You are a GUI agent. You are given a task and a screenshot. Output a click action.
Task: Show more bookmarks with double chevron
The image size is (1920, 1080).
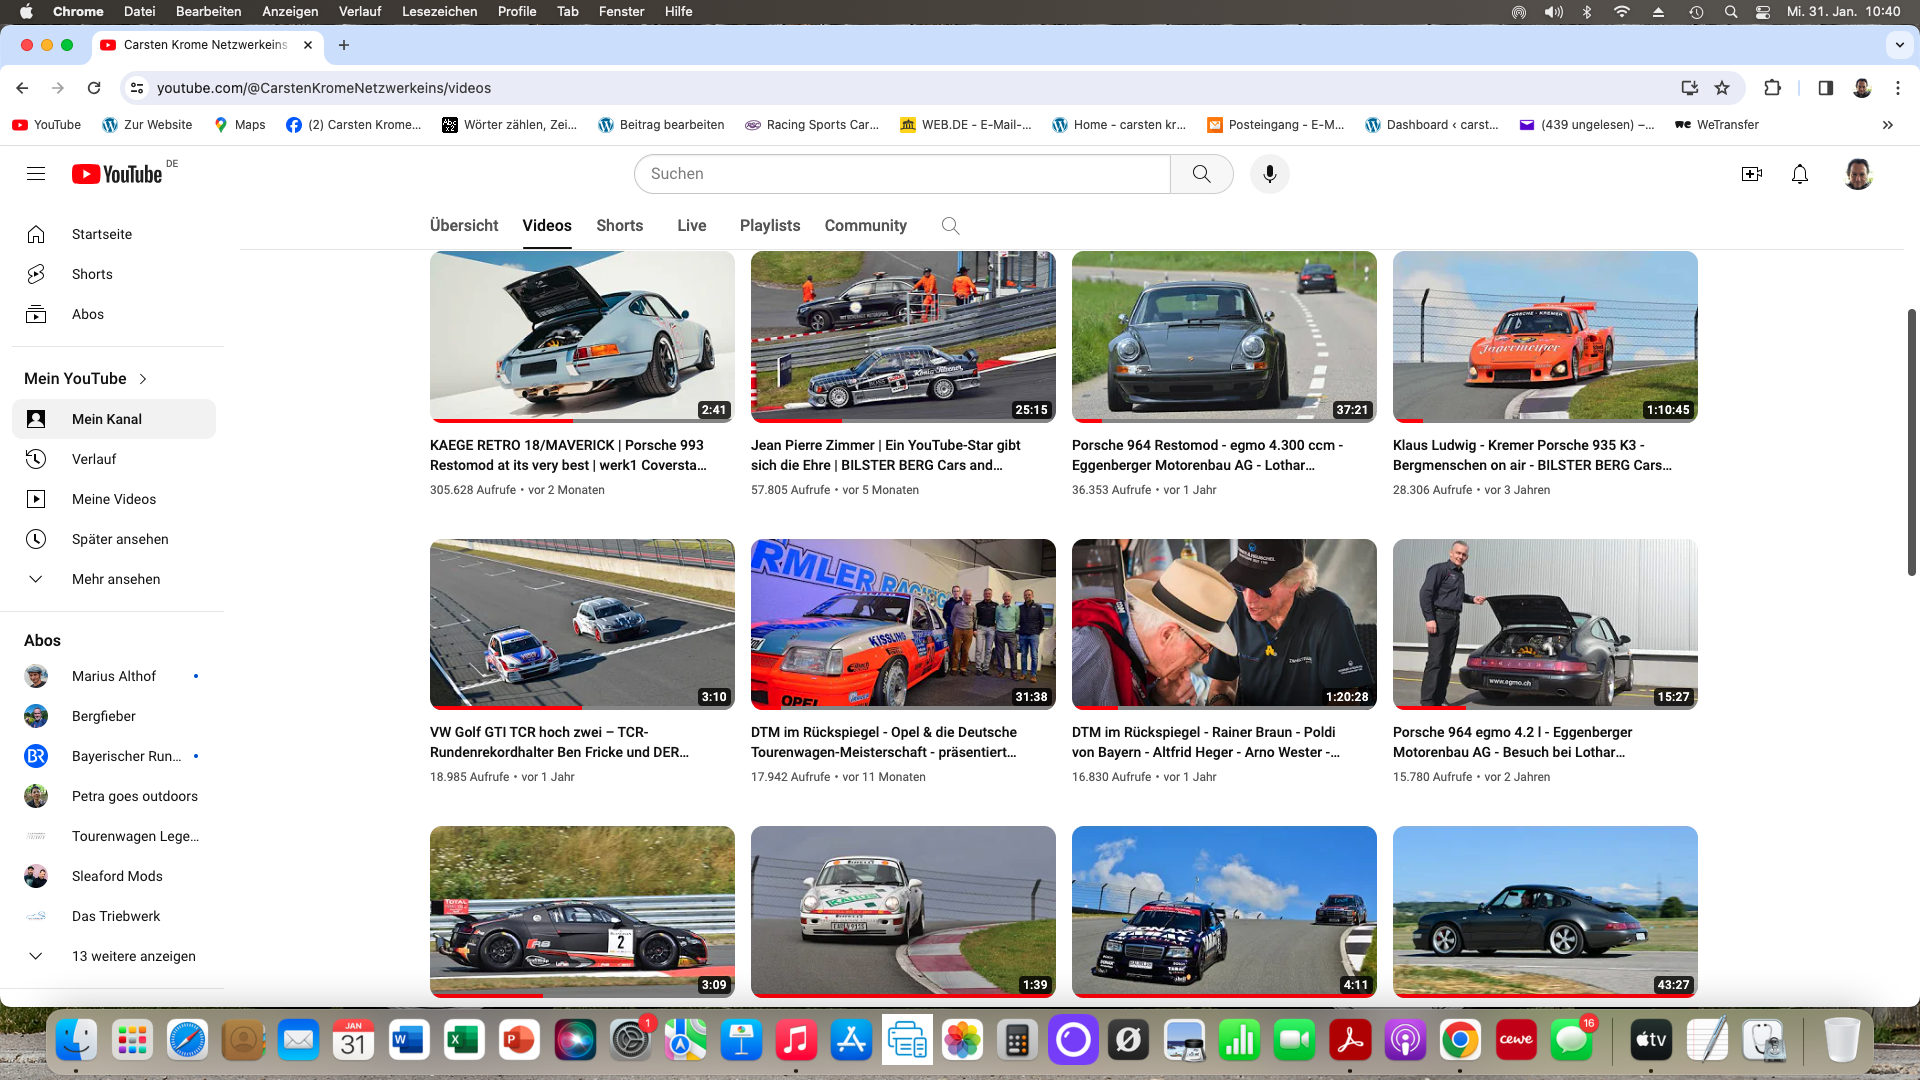1888,125
